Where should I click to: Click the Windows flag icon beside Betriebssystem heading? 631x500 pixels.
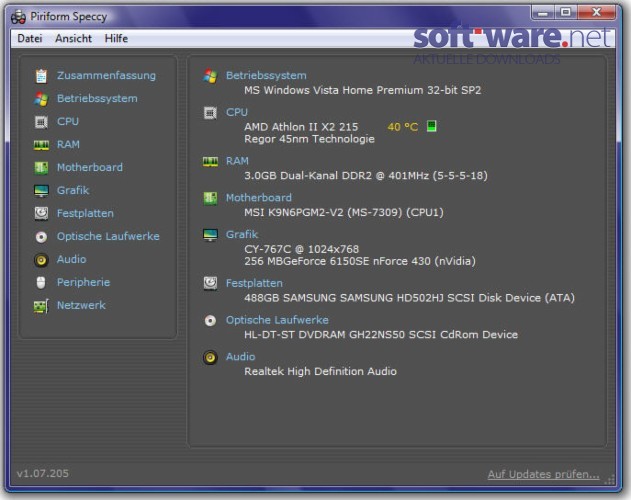point(210,76)
